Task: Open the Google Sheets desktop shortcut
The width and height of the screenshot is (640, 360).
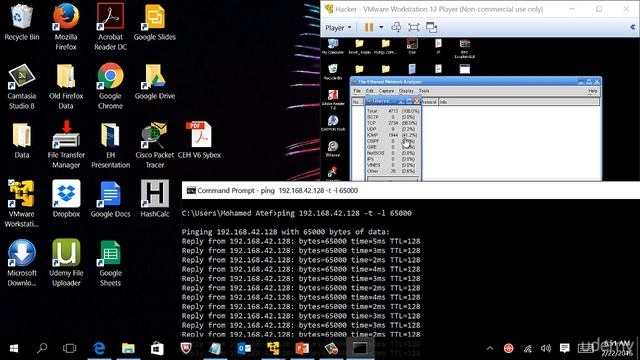Action: [110, 263]
